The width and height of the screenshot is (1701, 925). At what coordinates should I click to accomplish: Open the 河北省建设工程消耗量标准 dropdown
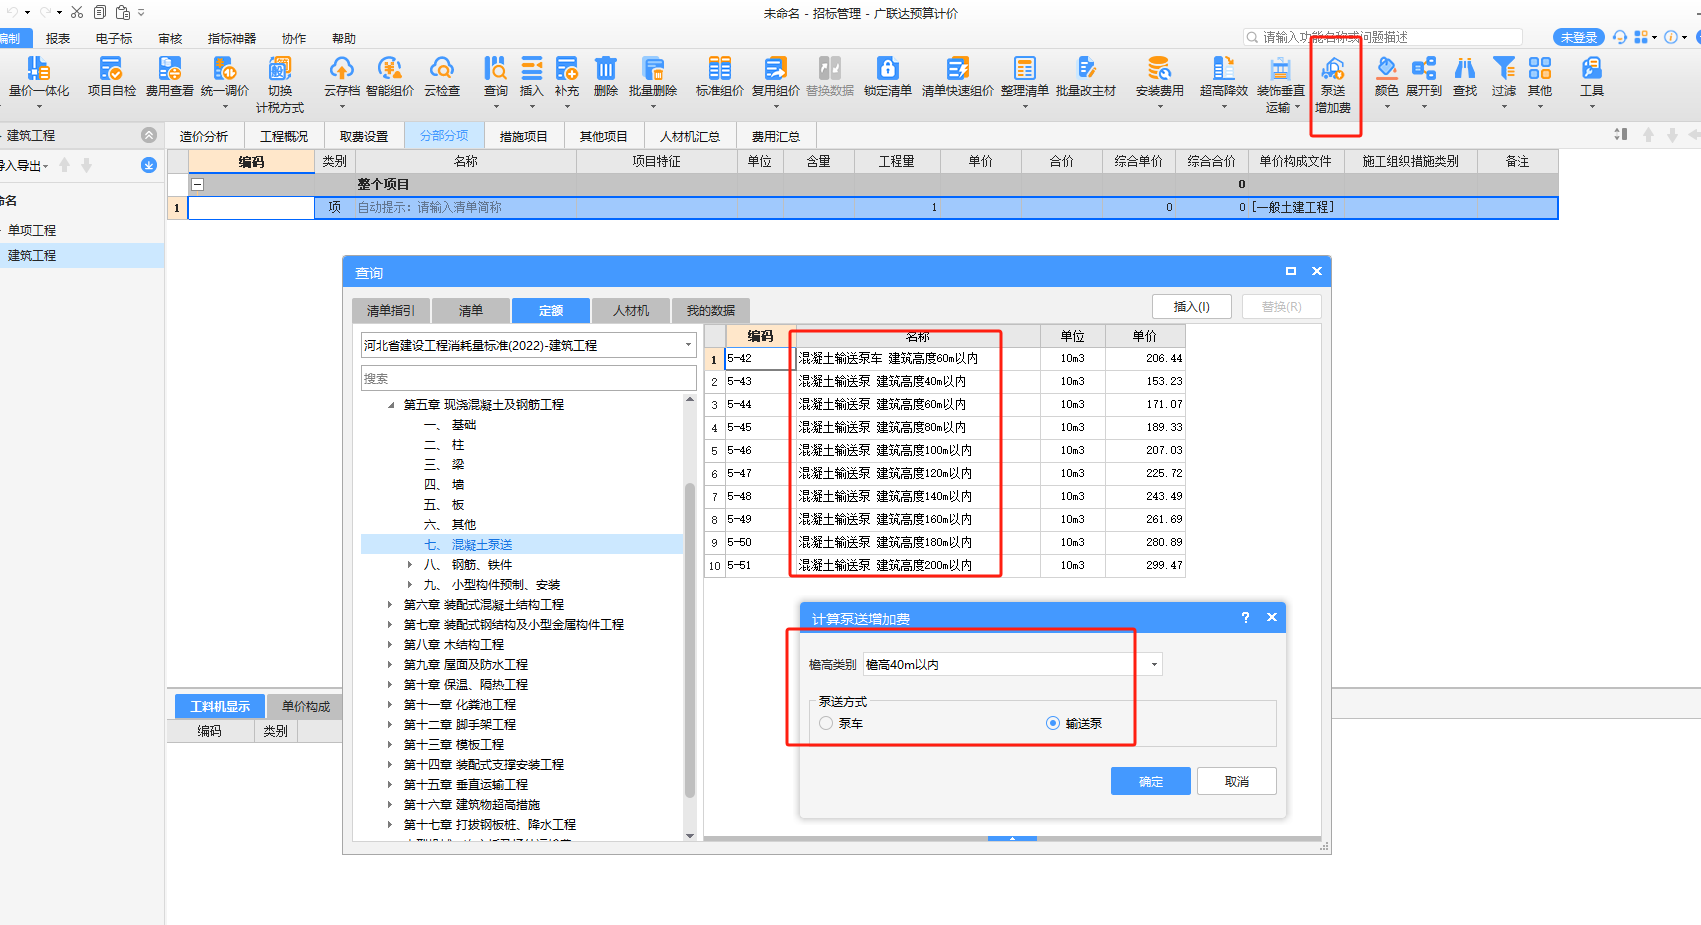tap(688, 345)
